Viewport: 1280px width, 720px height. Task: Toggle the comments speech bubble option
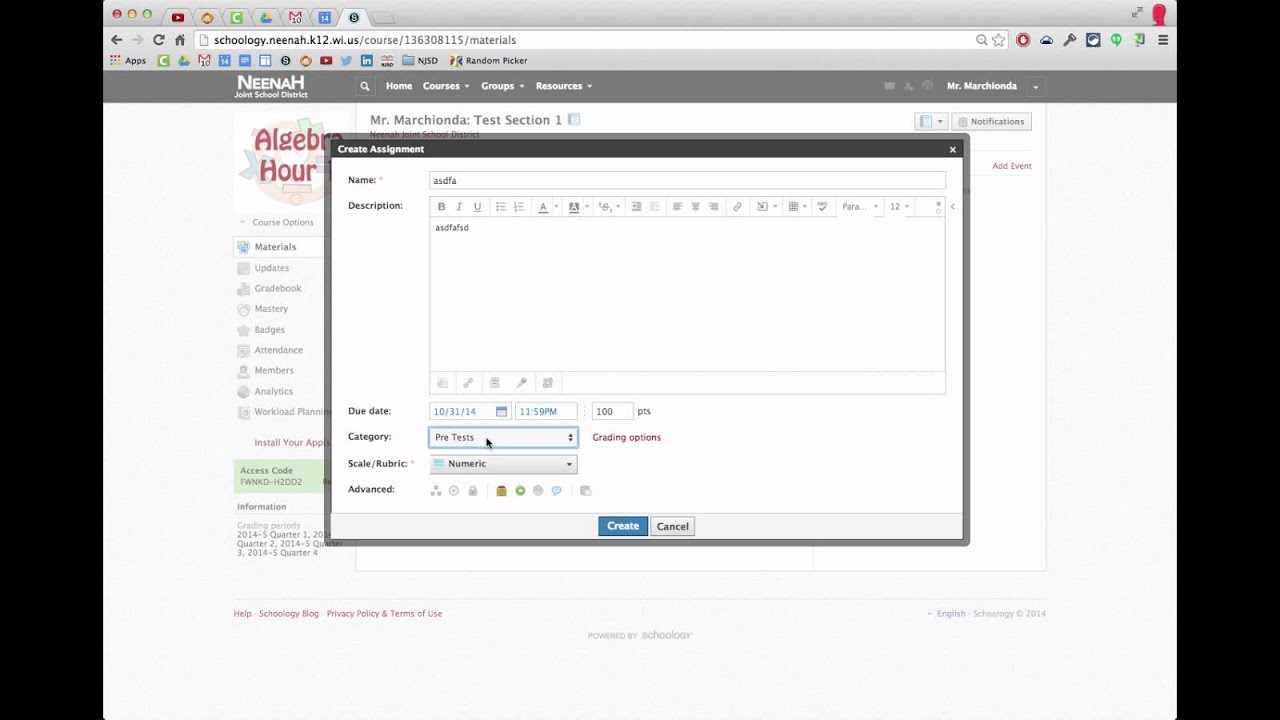(556, 491)
